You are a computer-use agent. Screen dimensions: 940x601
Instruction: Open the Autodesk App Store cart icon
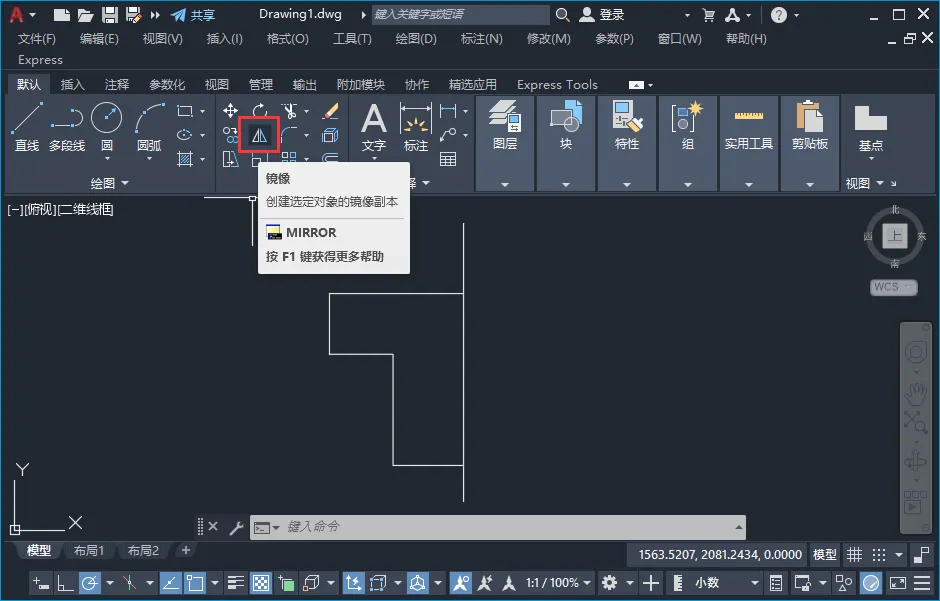(709, 15)
